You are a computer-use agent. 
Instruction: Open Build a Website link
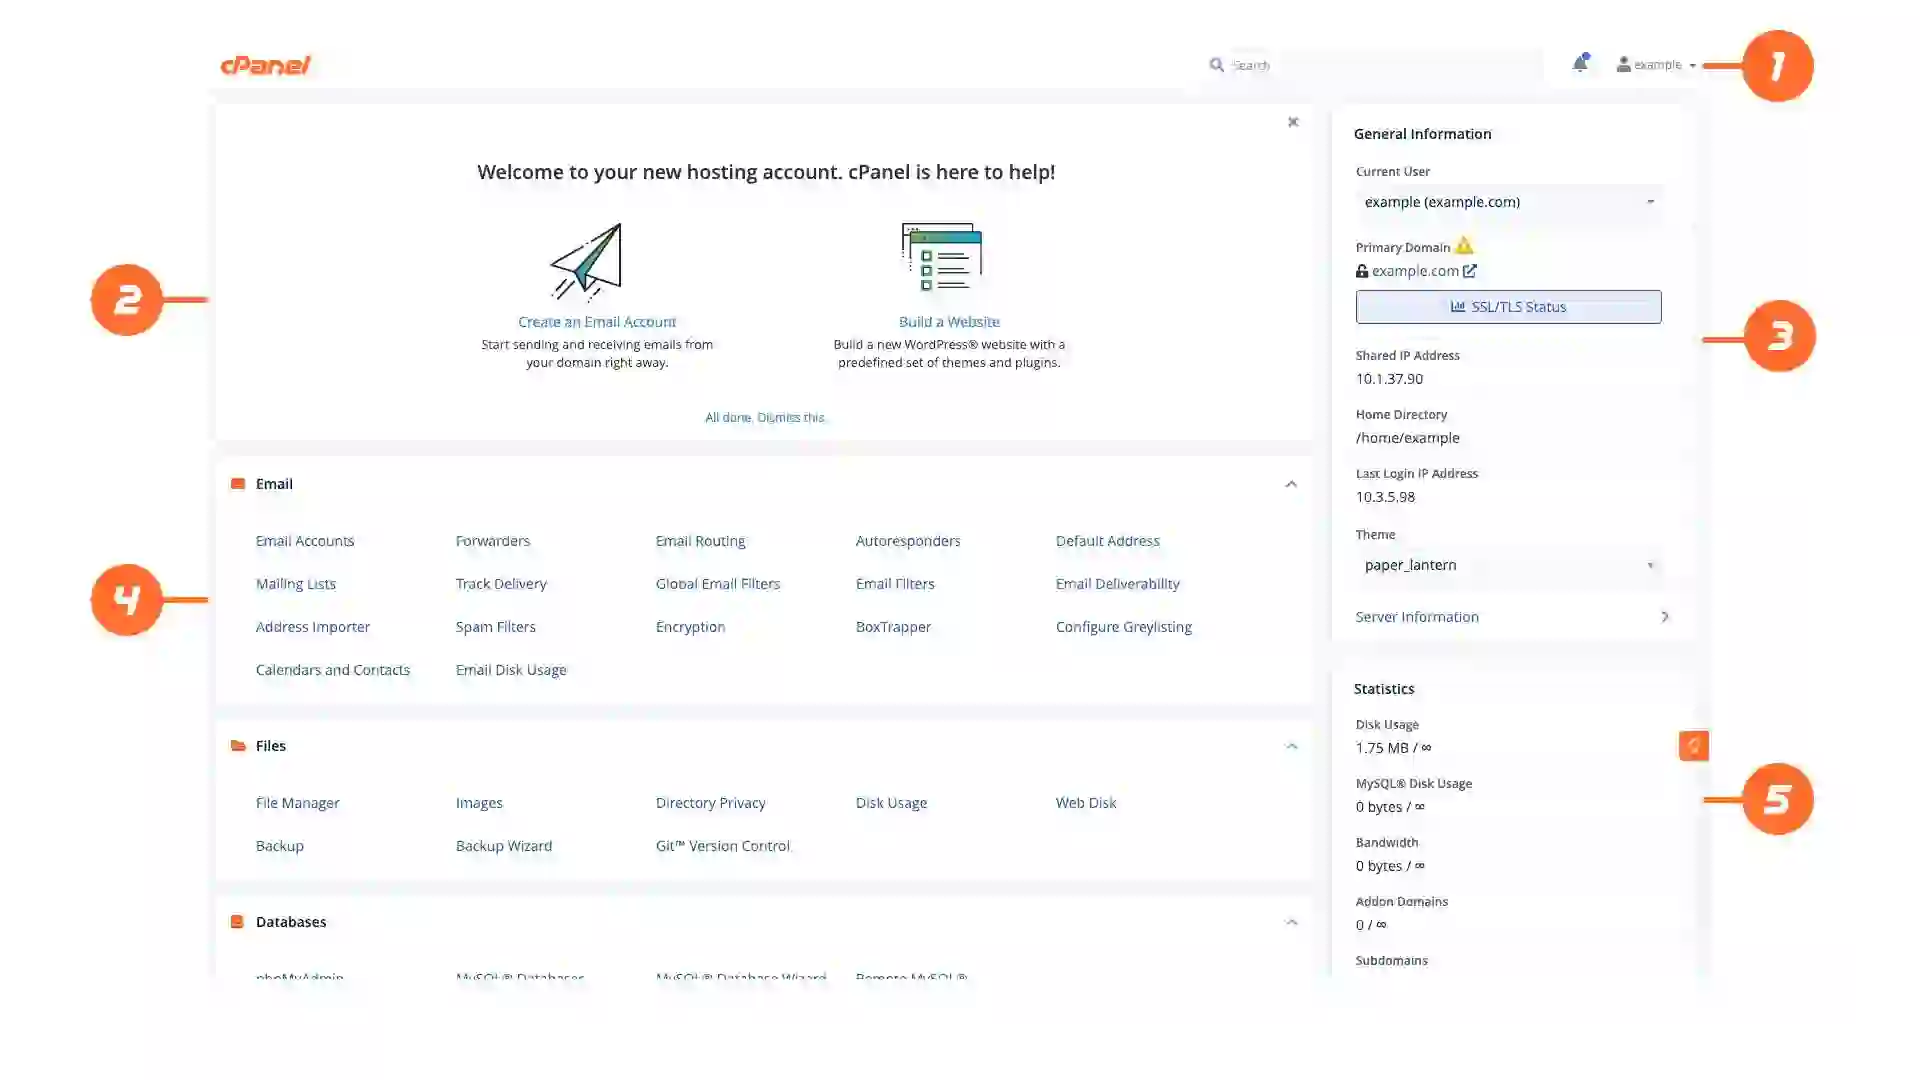(949, 322)
